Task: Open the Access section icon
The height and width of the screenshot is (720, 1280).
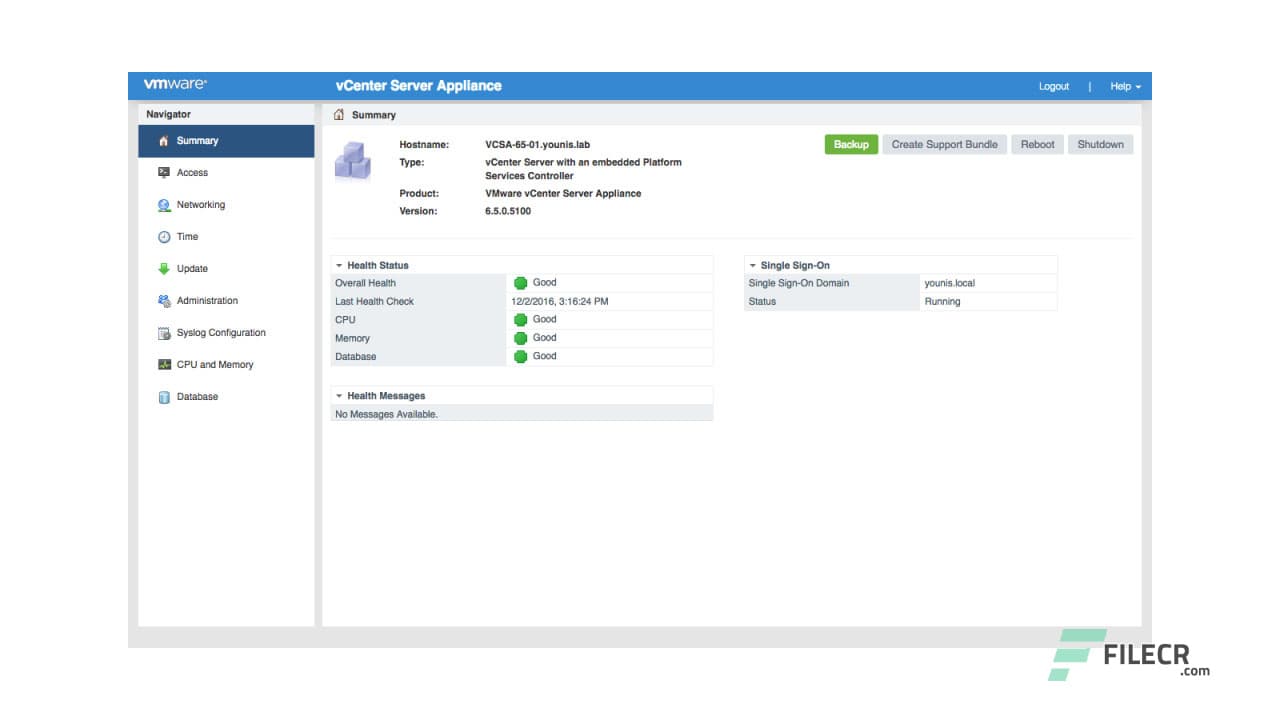Action: pos(164,172)
